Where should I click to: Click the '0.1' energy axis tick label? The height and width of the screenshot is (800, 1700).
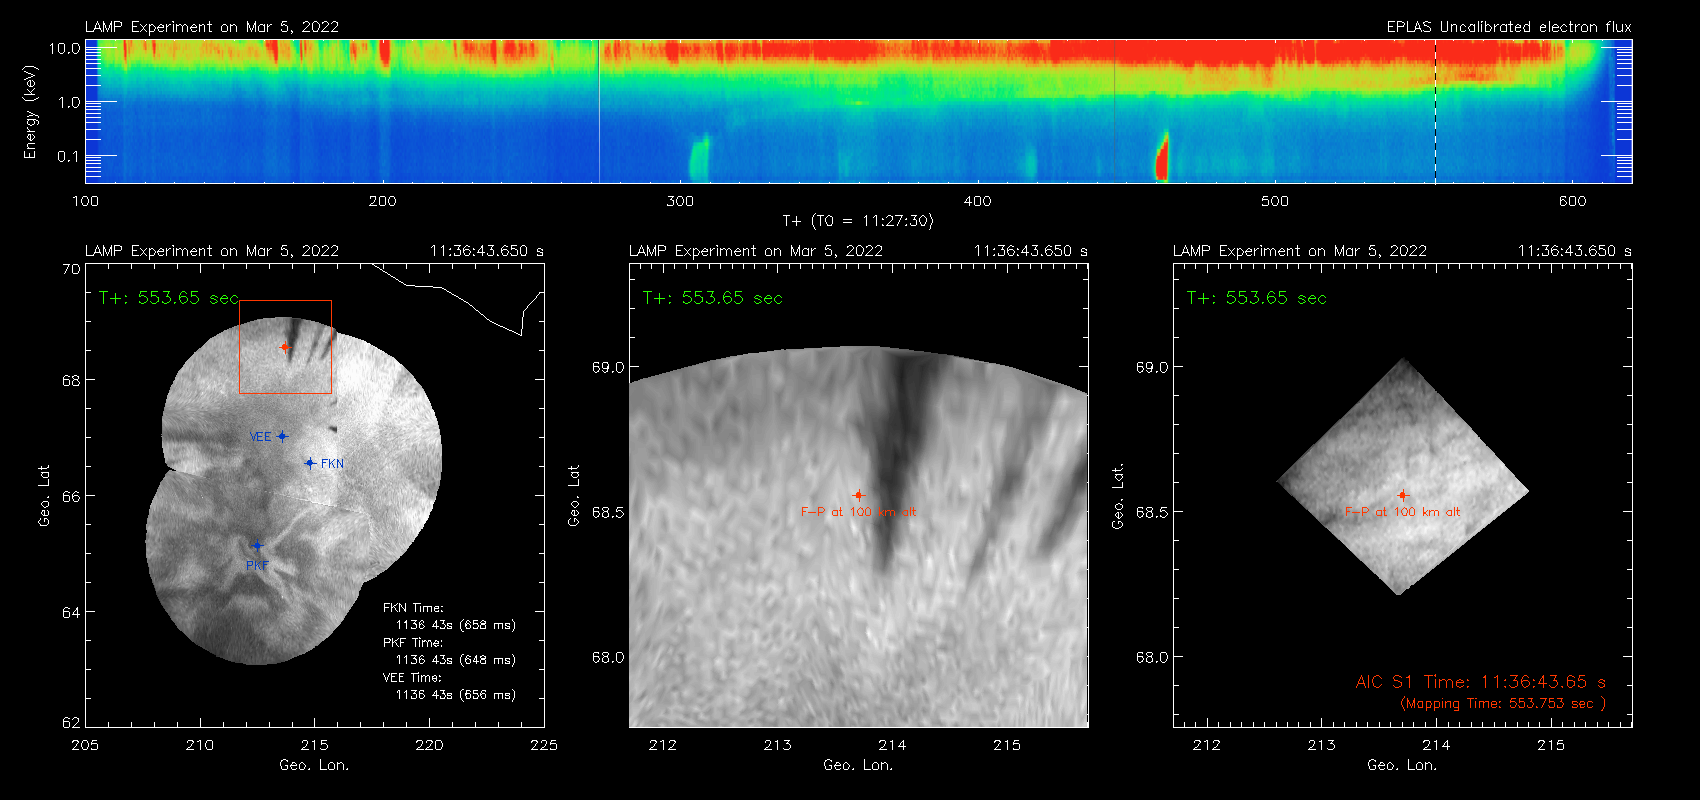coord(69,156)
